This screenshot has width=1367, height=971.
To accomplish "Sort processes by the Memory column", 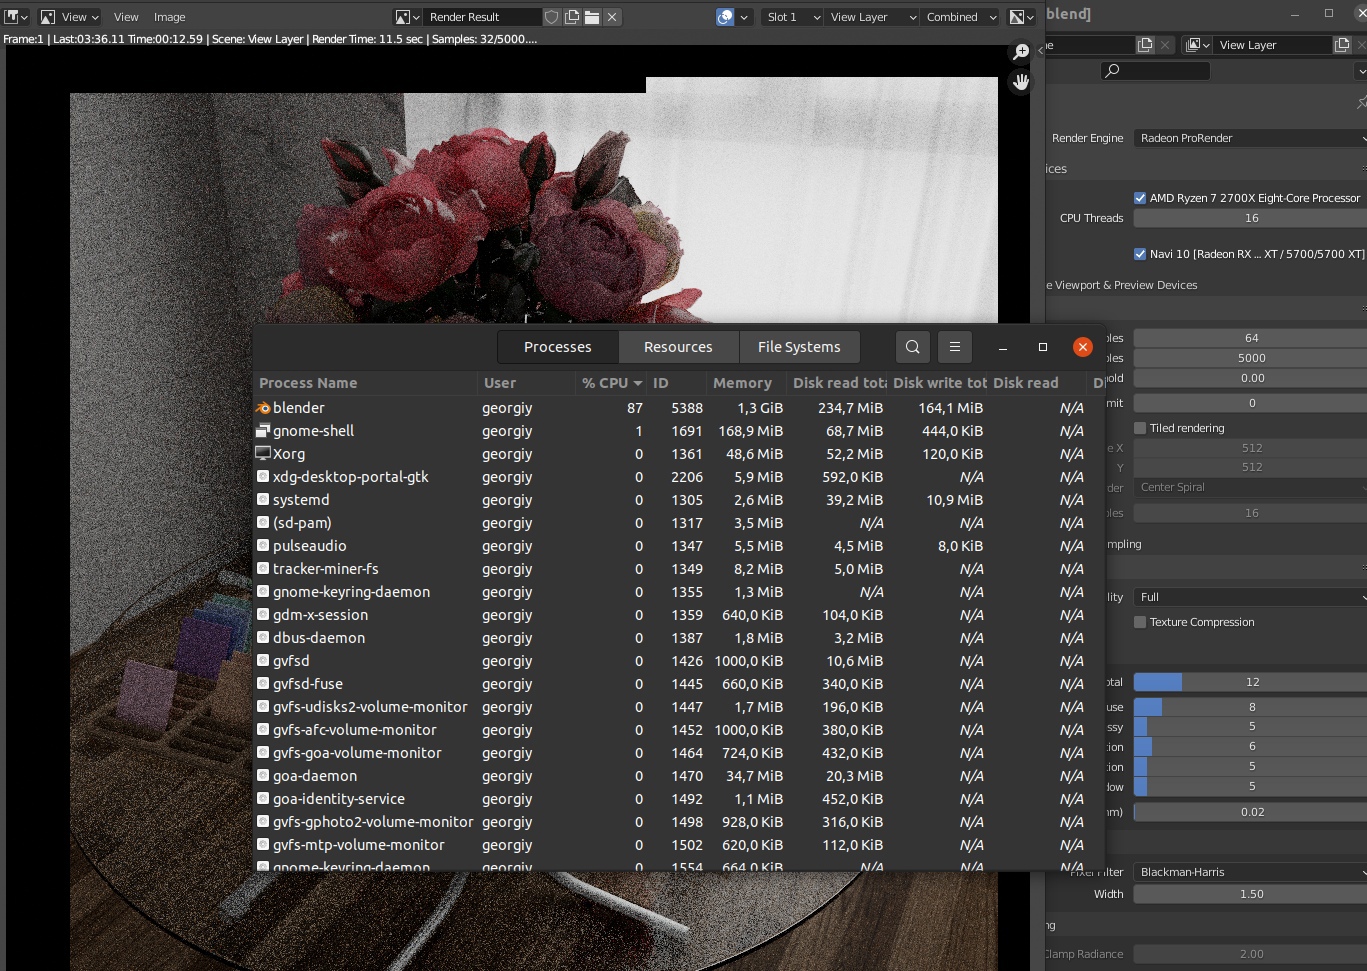I will (x=743, y=382).
